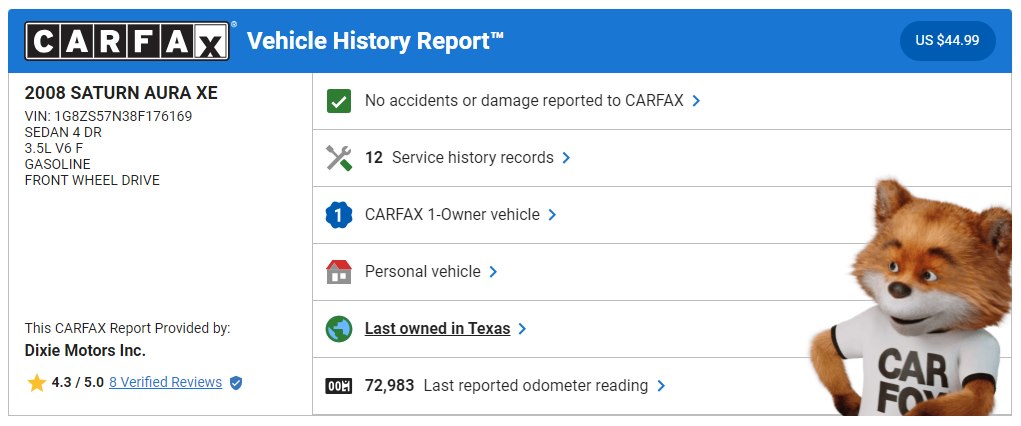Viewport: 1021px width, 426px height.
Task: Expand chevron next to Personal vehicle
Action: 493,272
